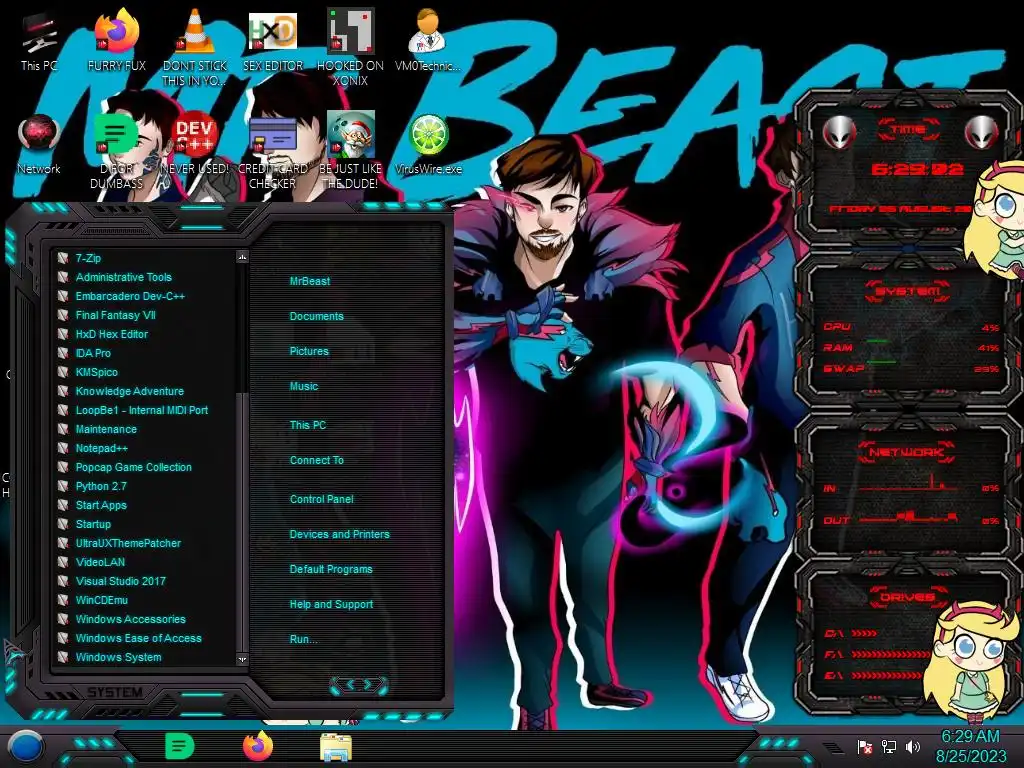The height and width of the screenshot is (768, 1024).
Task: Click the right shutdown options arrow
Action: pyautogui.click(x=369, y=684)
